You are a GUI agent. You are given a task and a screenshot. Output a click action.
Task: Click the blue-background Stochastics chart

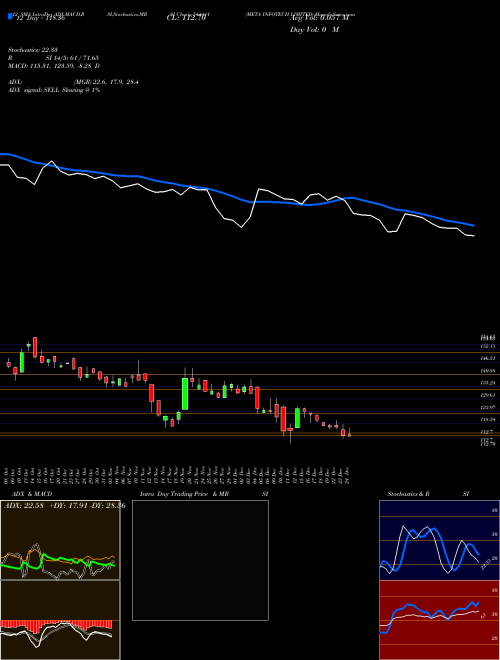(439, 540)
